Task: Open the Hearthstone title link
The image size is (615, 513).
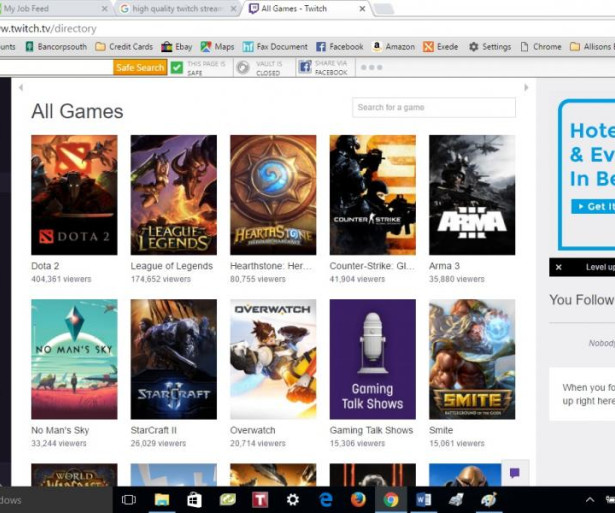Action: click(x=271, y=266)
